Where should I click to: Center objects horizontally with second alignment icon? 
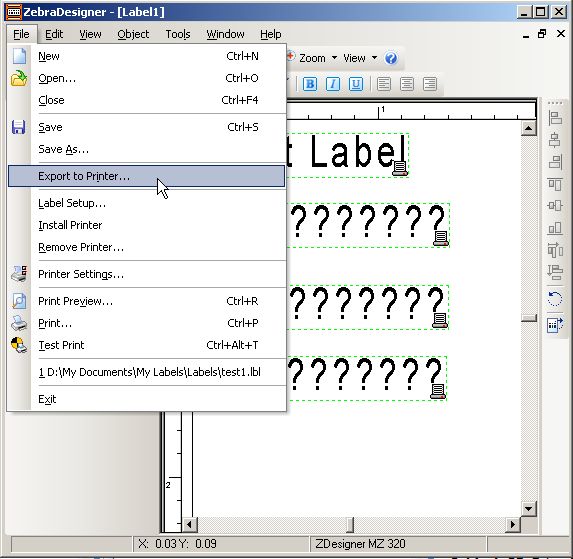(x=555, y=140)
